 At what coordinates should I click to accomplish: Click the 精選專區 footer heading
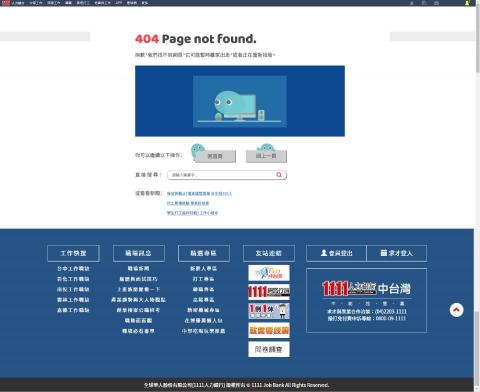[x=204, y=253]
